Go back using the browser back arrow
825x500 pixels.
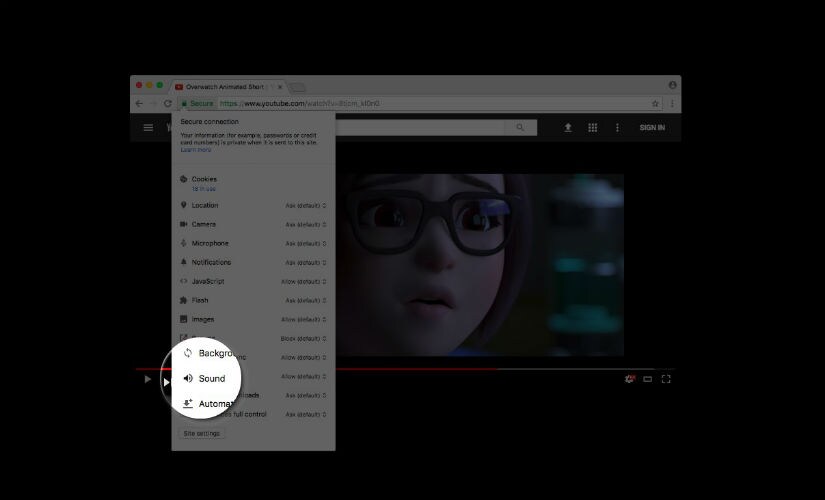(x=139, y=104)
